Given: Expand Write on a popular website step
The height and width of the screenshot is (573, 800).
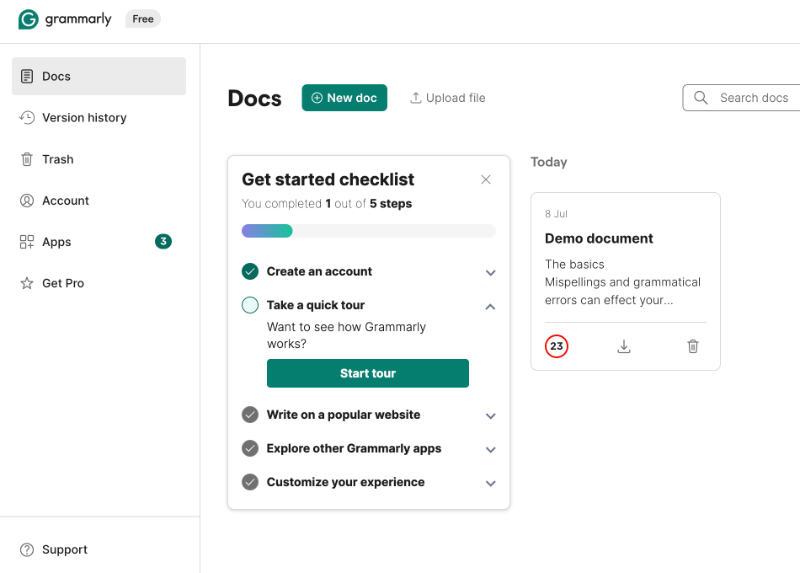Looking at the screenshot, I should (490, 416).
